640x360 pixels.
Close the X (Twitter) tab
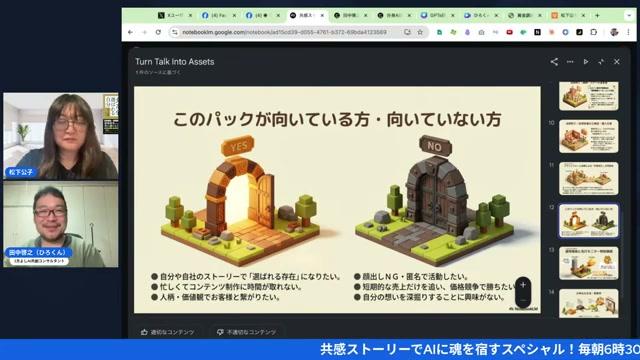coord(190,16)
